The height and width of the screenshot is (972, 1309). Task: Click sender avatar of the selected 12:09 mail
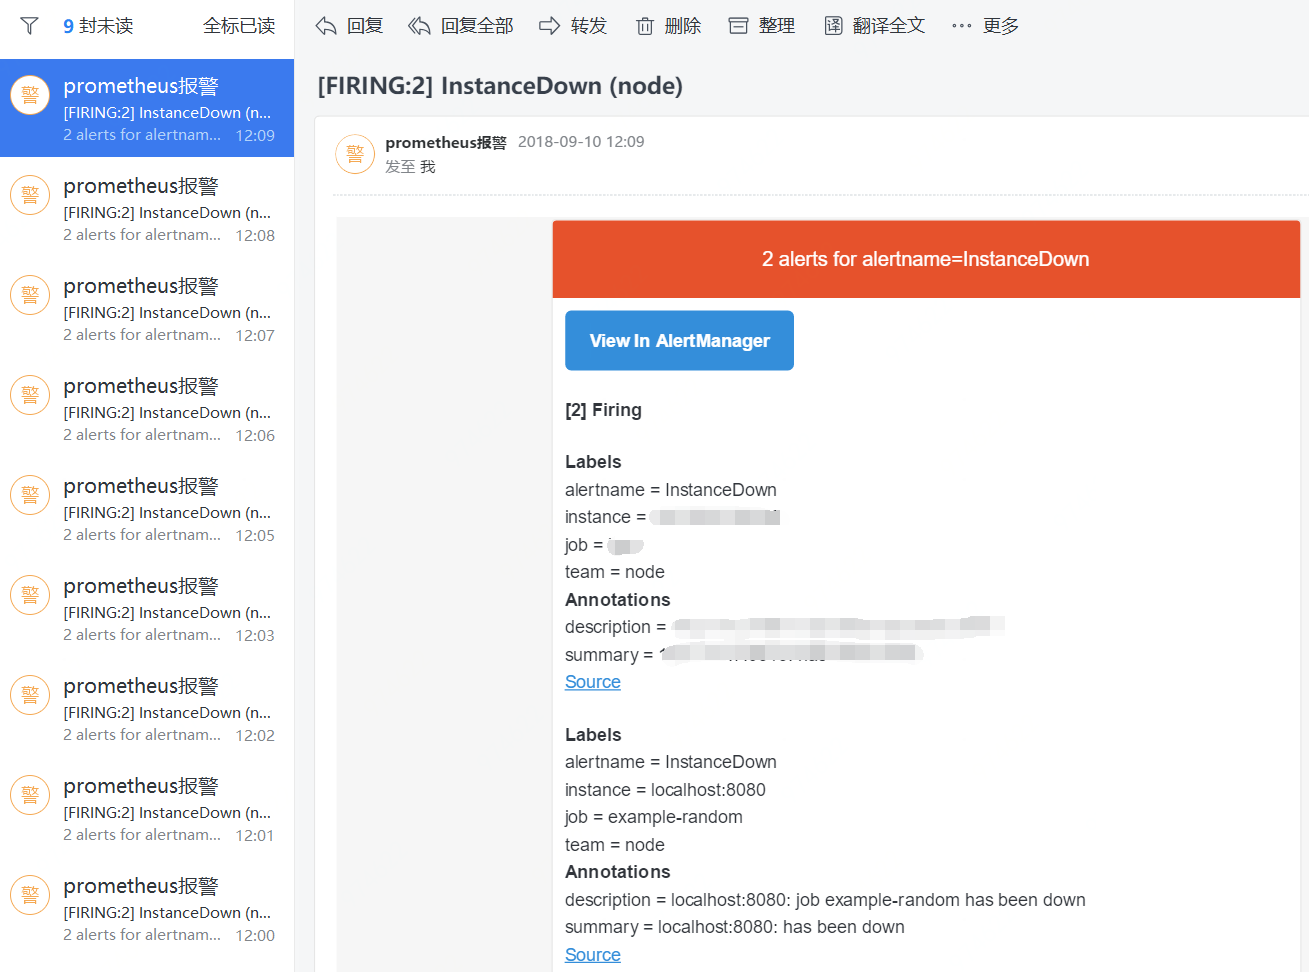30,95
